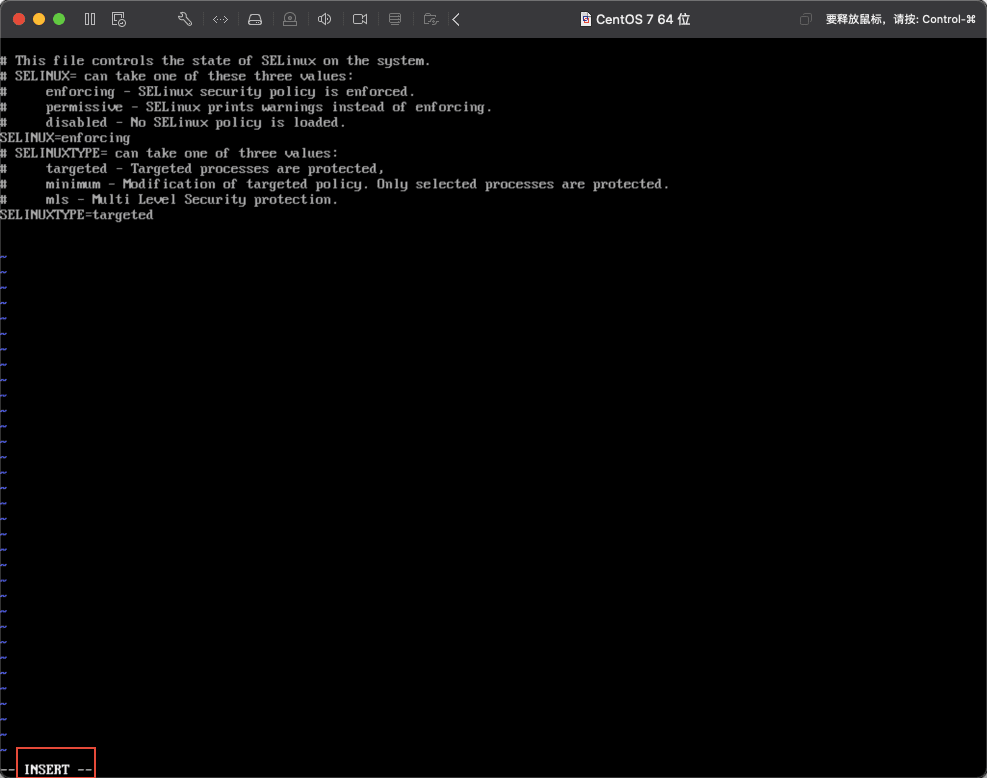
Task: Click the release mouse Control-⌘ hint
Action: click(900, 19)
